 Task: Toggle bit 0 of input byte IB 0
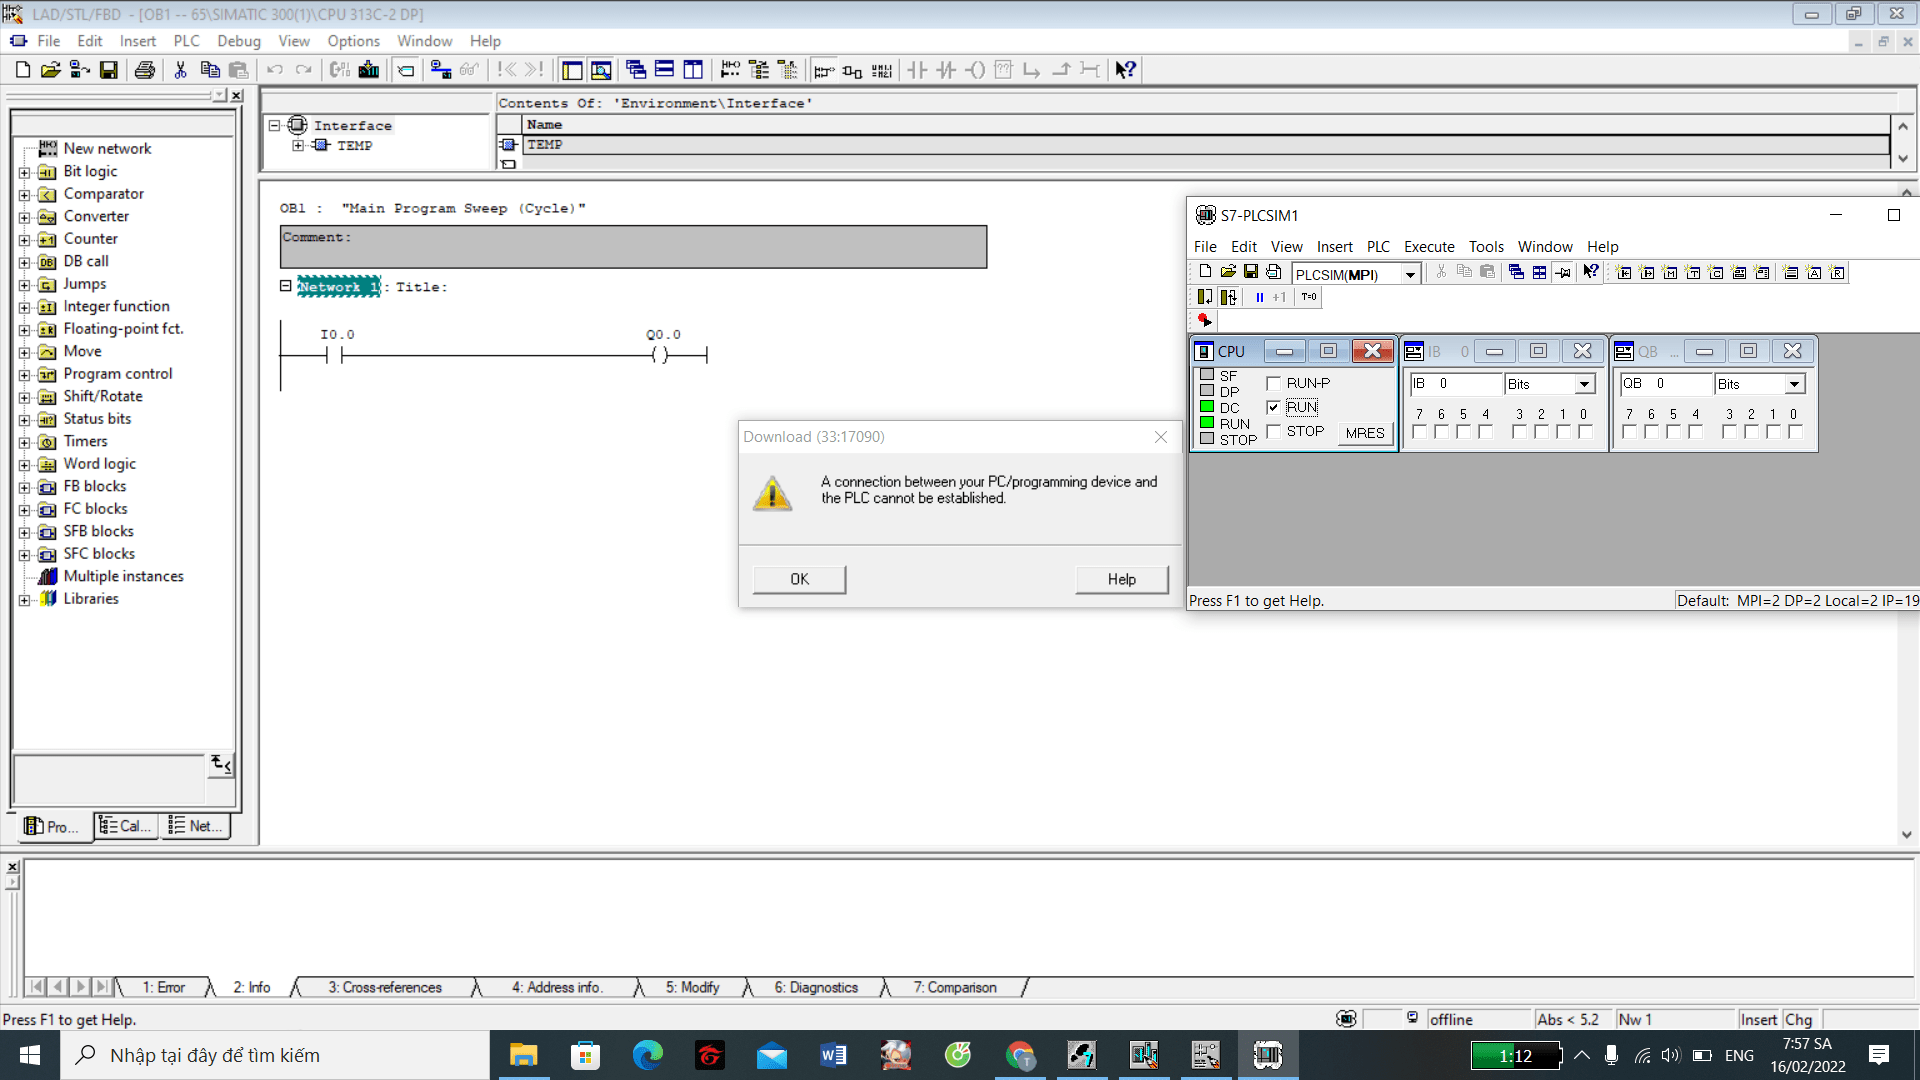pos(1585,432)
